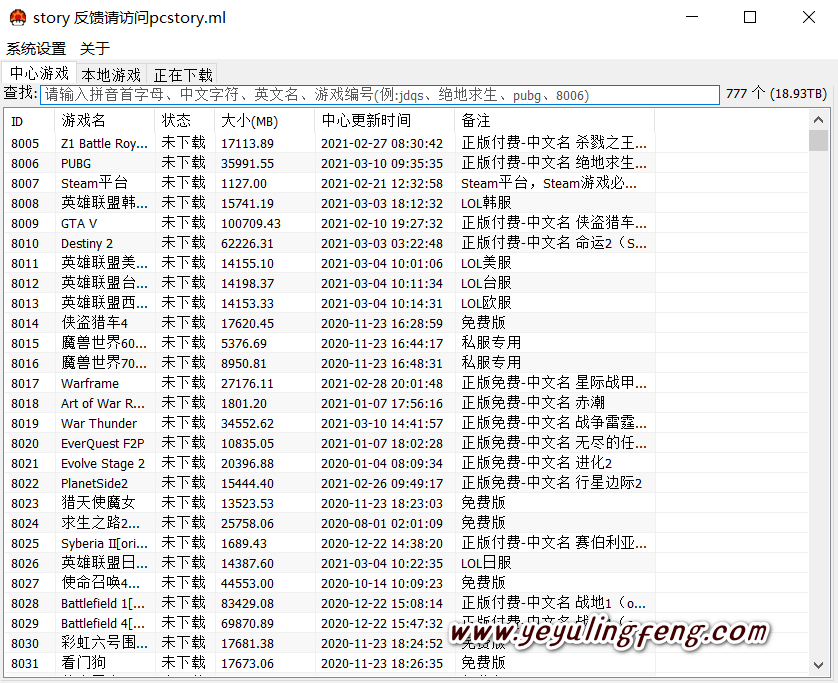The width and height of the screenshot is (838, 683).
Task: Click the 未下载 status for 8019
Action: tap(183, 423)
